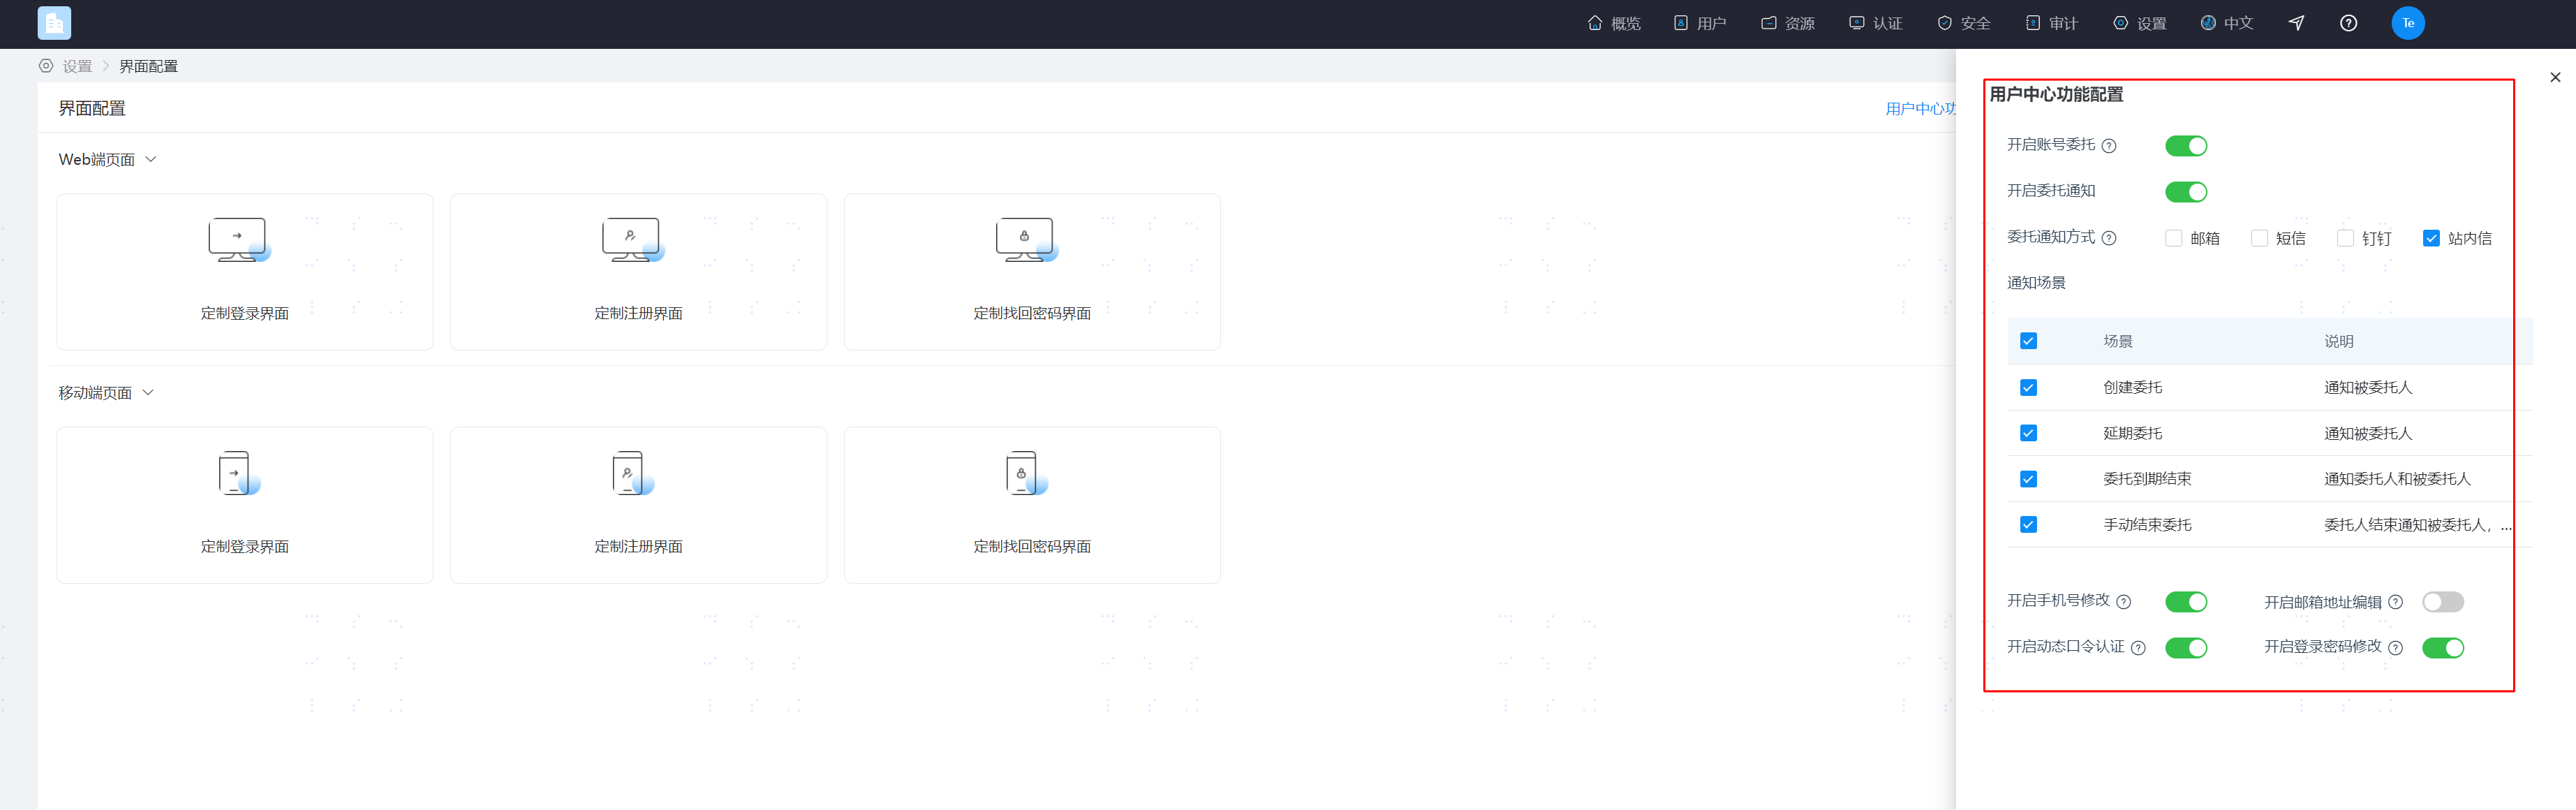This screenshot has height=810, width=2576.
Task: Disable the 开启账号委托 toggle
Action: (2186, 146)
